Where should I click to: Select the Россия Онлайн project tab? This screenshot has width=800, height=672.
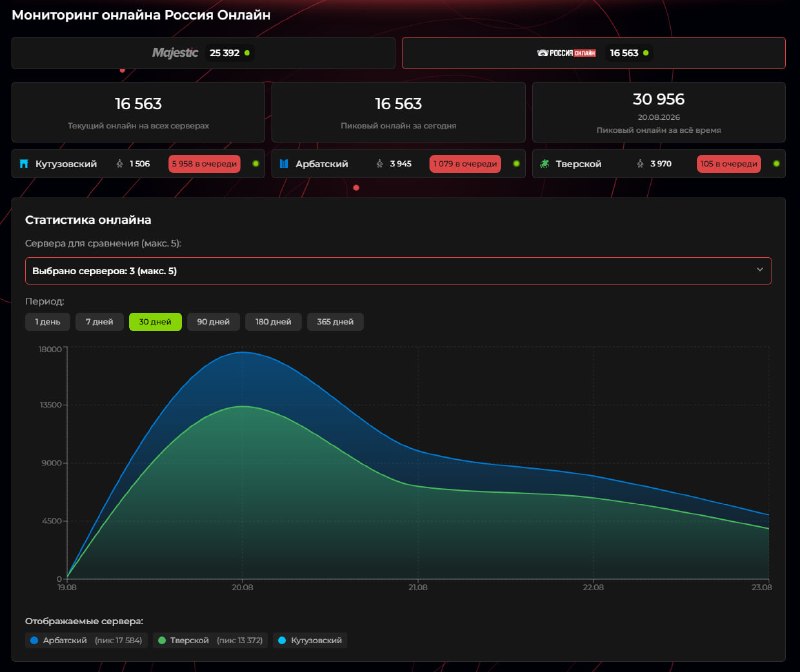(594, 53)
